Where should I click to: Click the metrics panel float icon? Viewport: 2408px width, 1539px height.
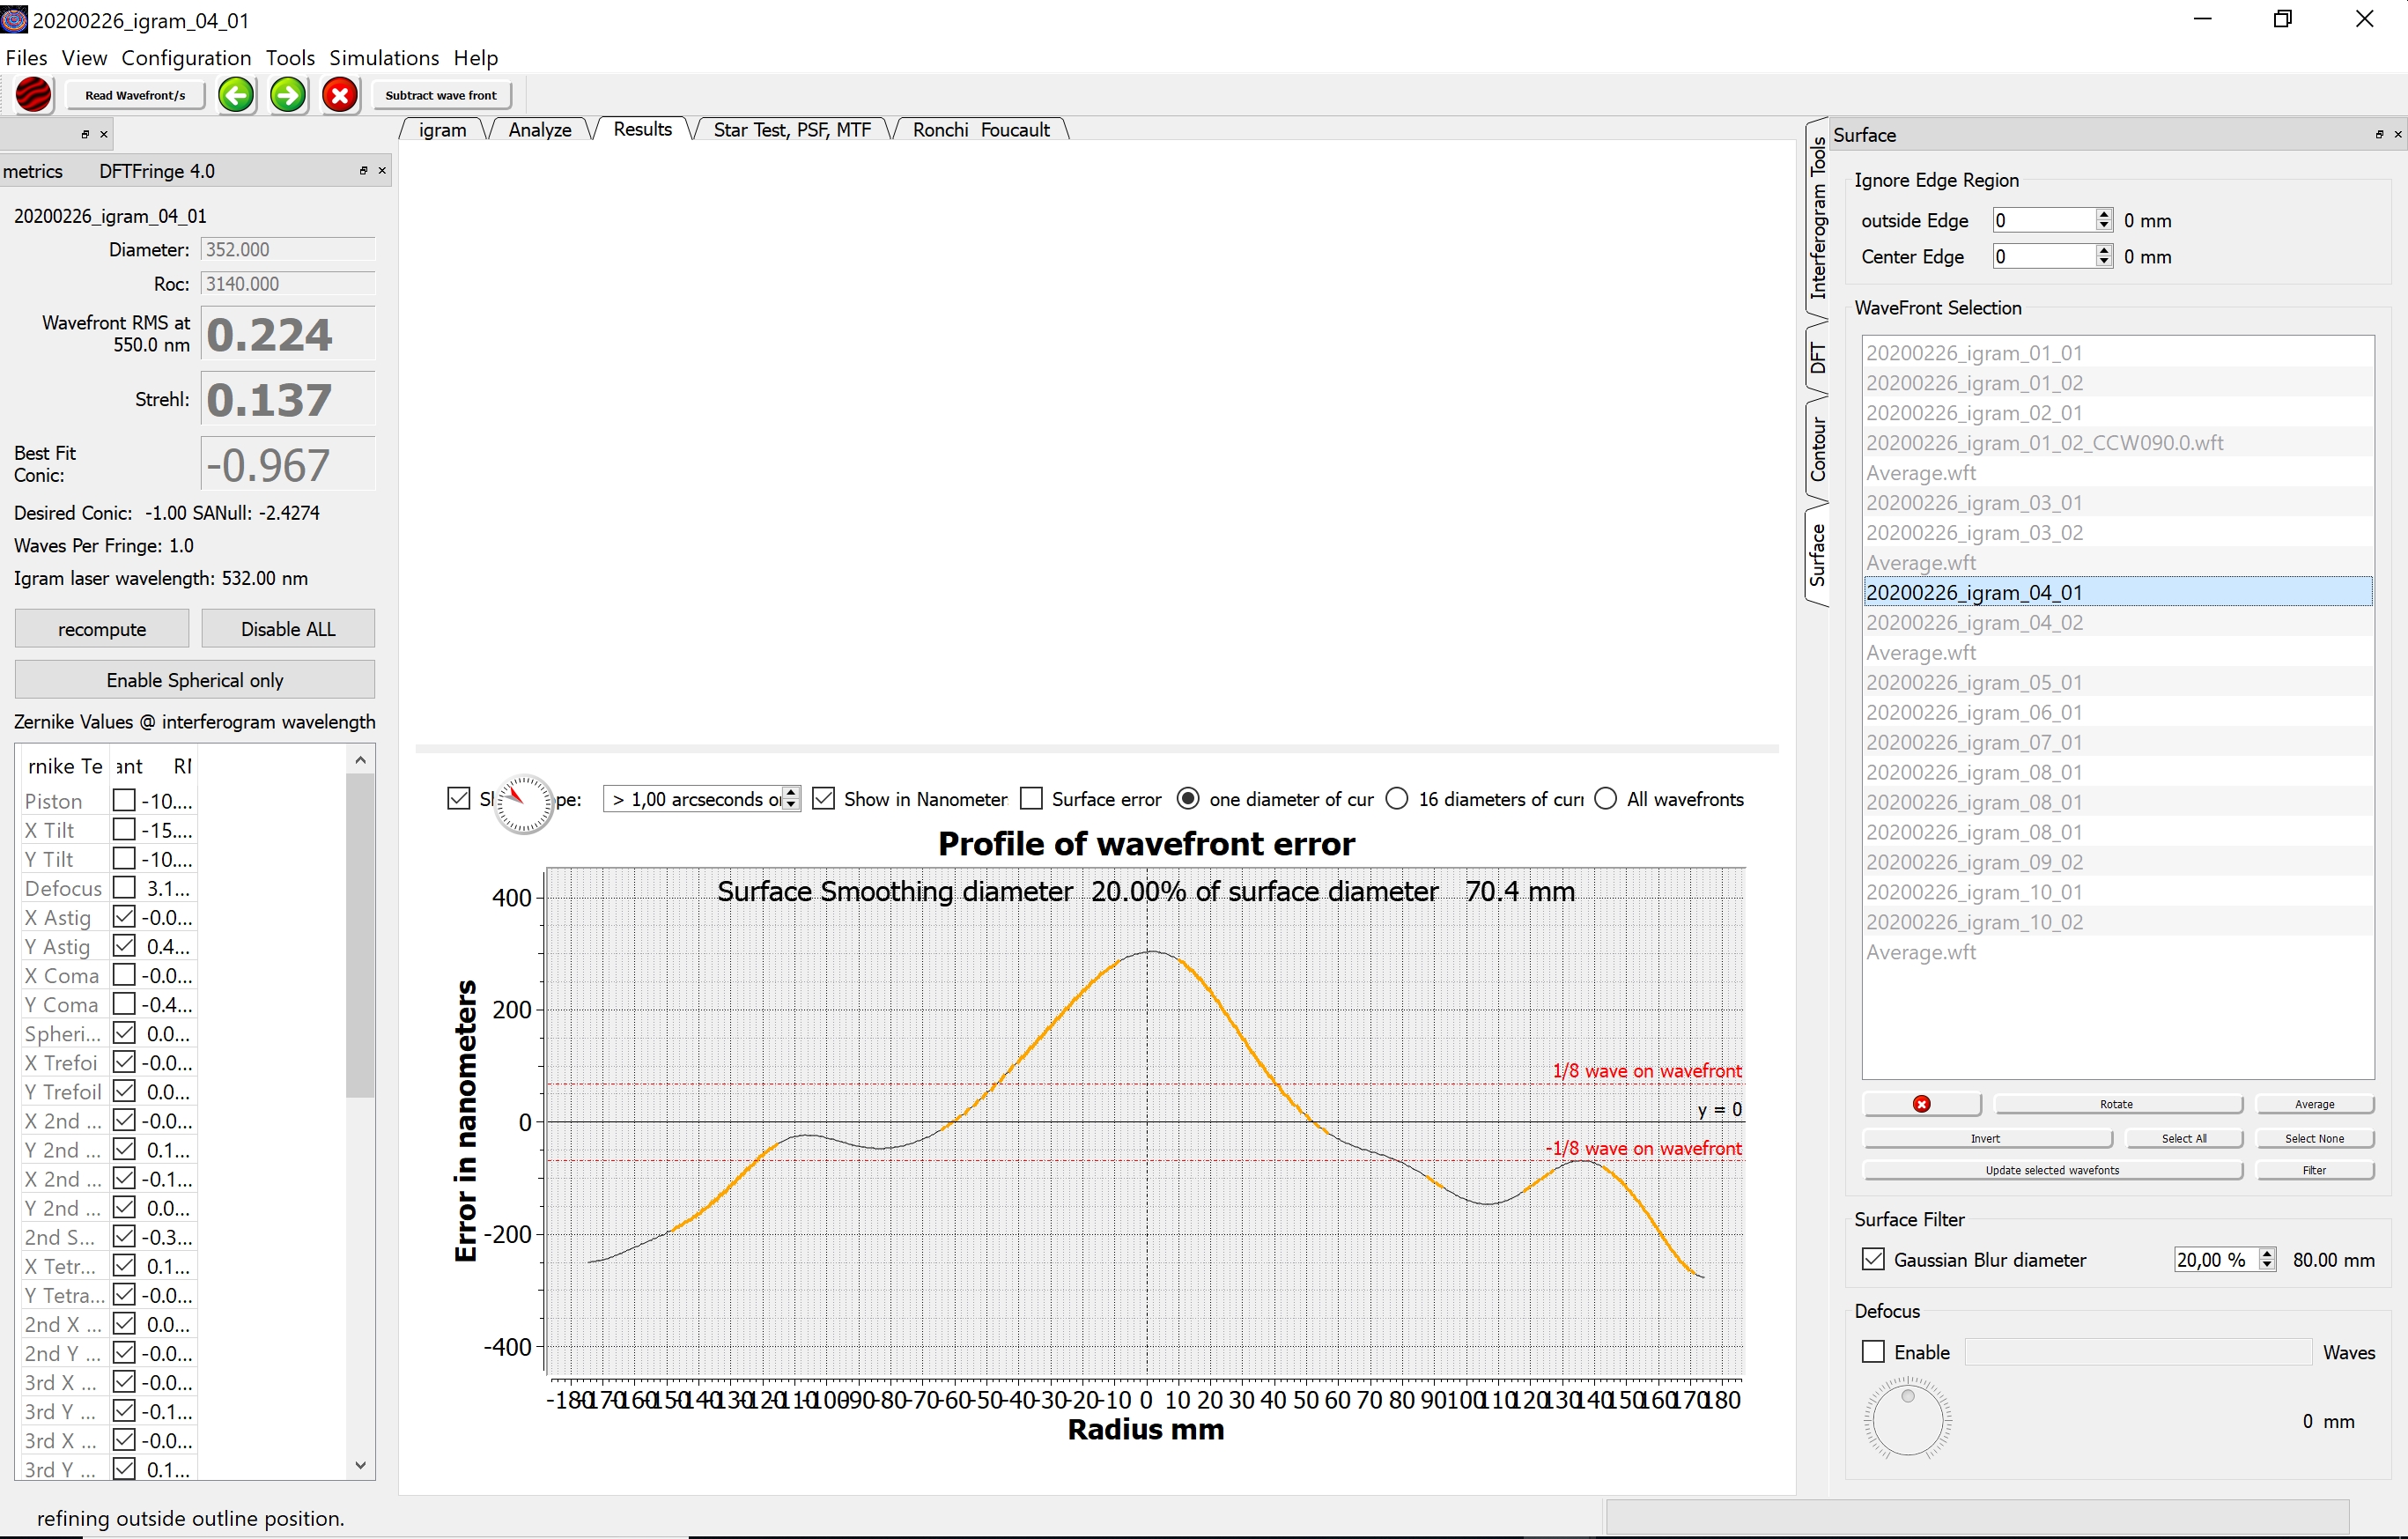pos(363,171)
